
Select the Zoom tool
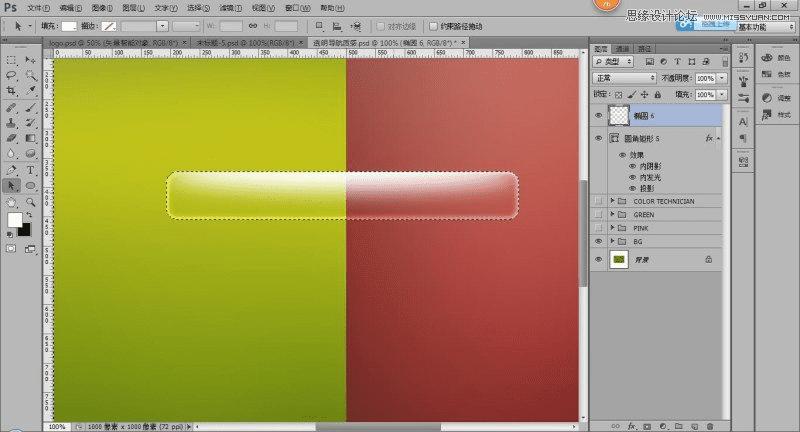pos(31,202)
